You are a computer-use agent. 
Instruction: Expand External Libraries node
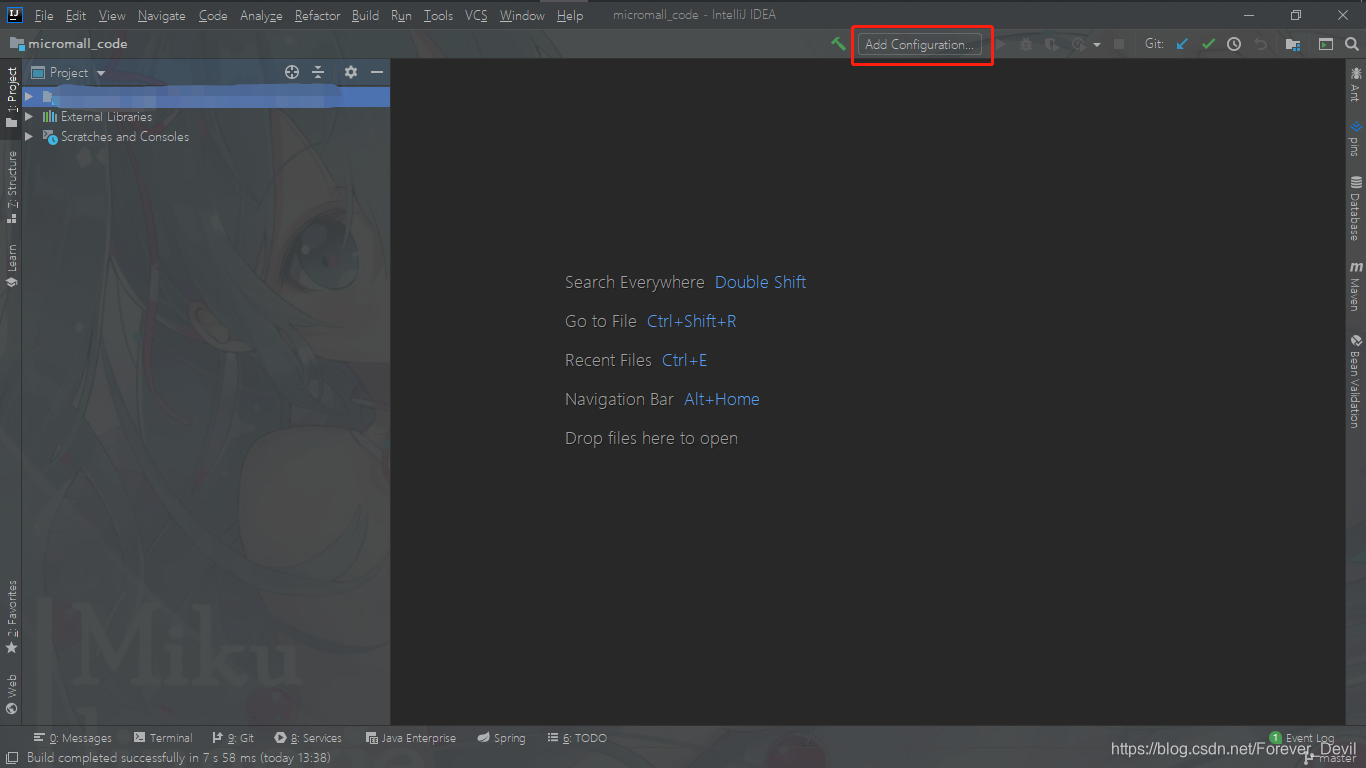click(29, 117)
